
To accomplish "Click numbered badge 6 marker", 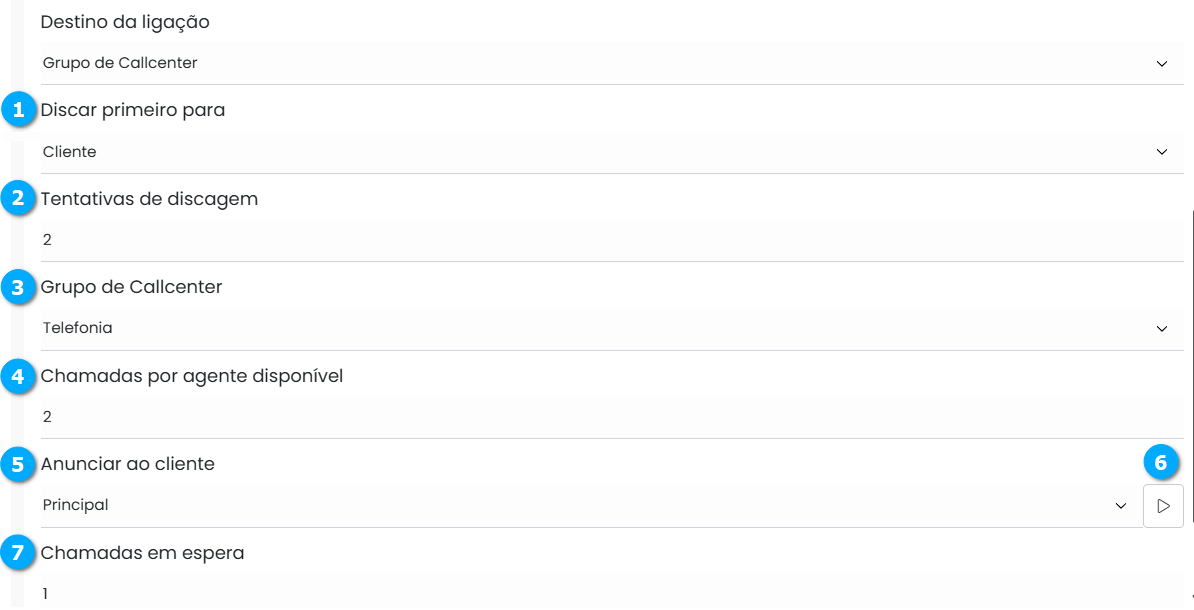I will [1160, 463].
